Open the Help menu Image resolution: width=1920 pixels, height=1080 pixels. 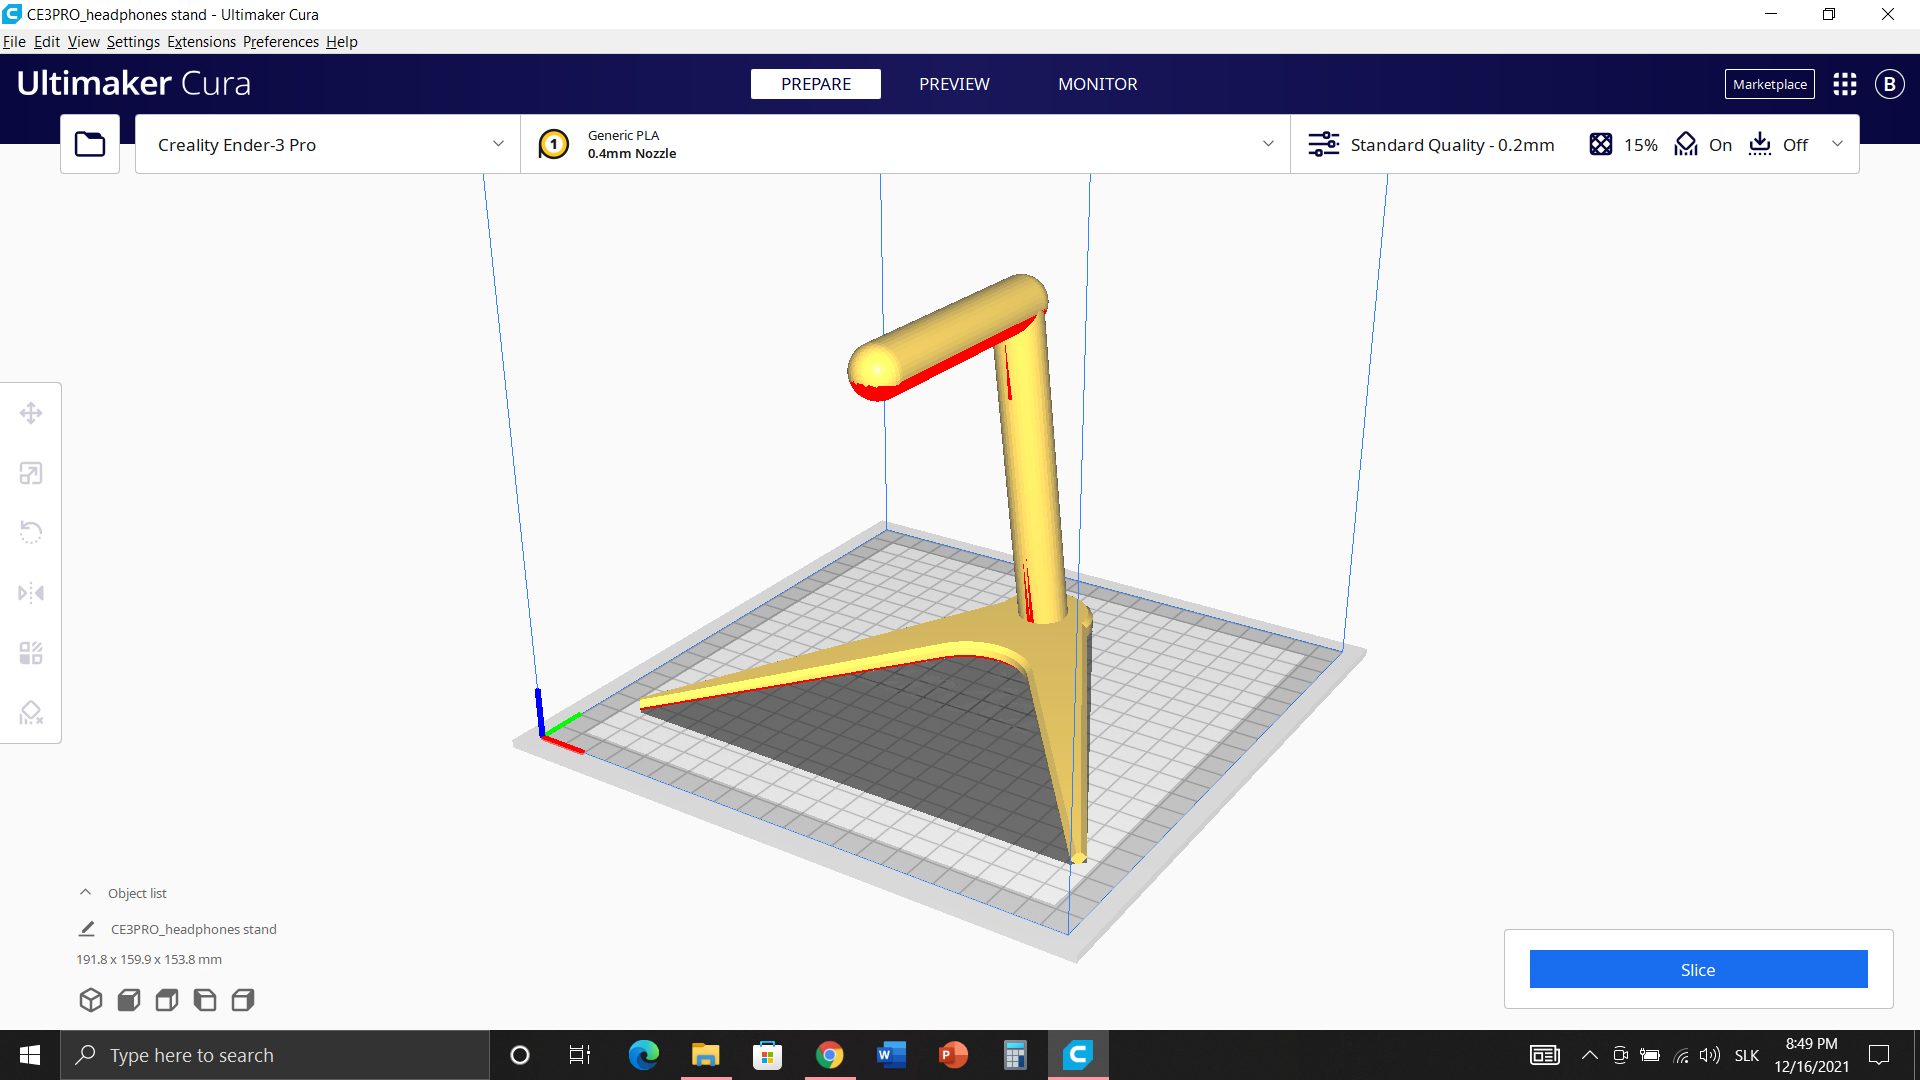point(341,42)
